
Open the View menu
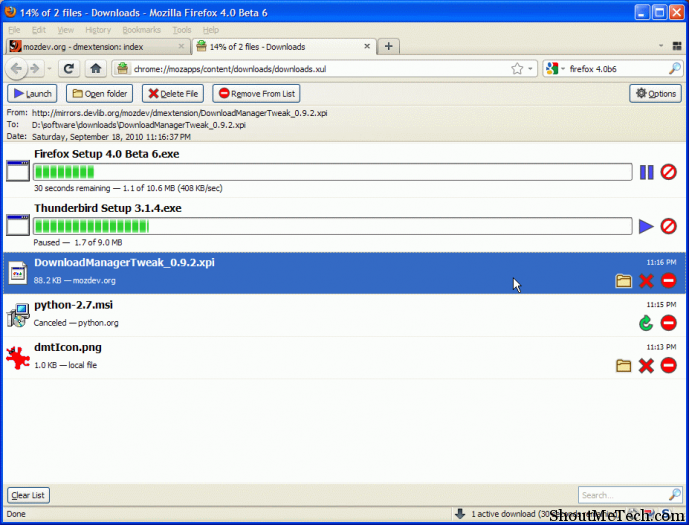click(x=65, y=30)
